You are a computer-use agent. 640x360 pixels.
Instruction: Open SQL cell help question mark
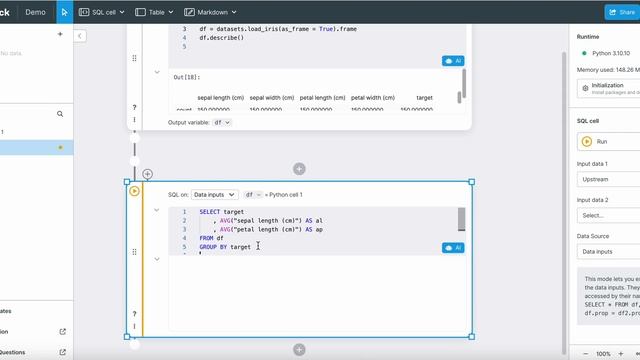click(x=134, y=314)
